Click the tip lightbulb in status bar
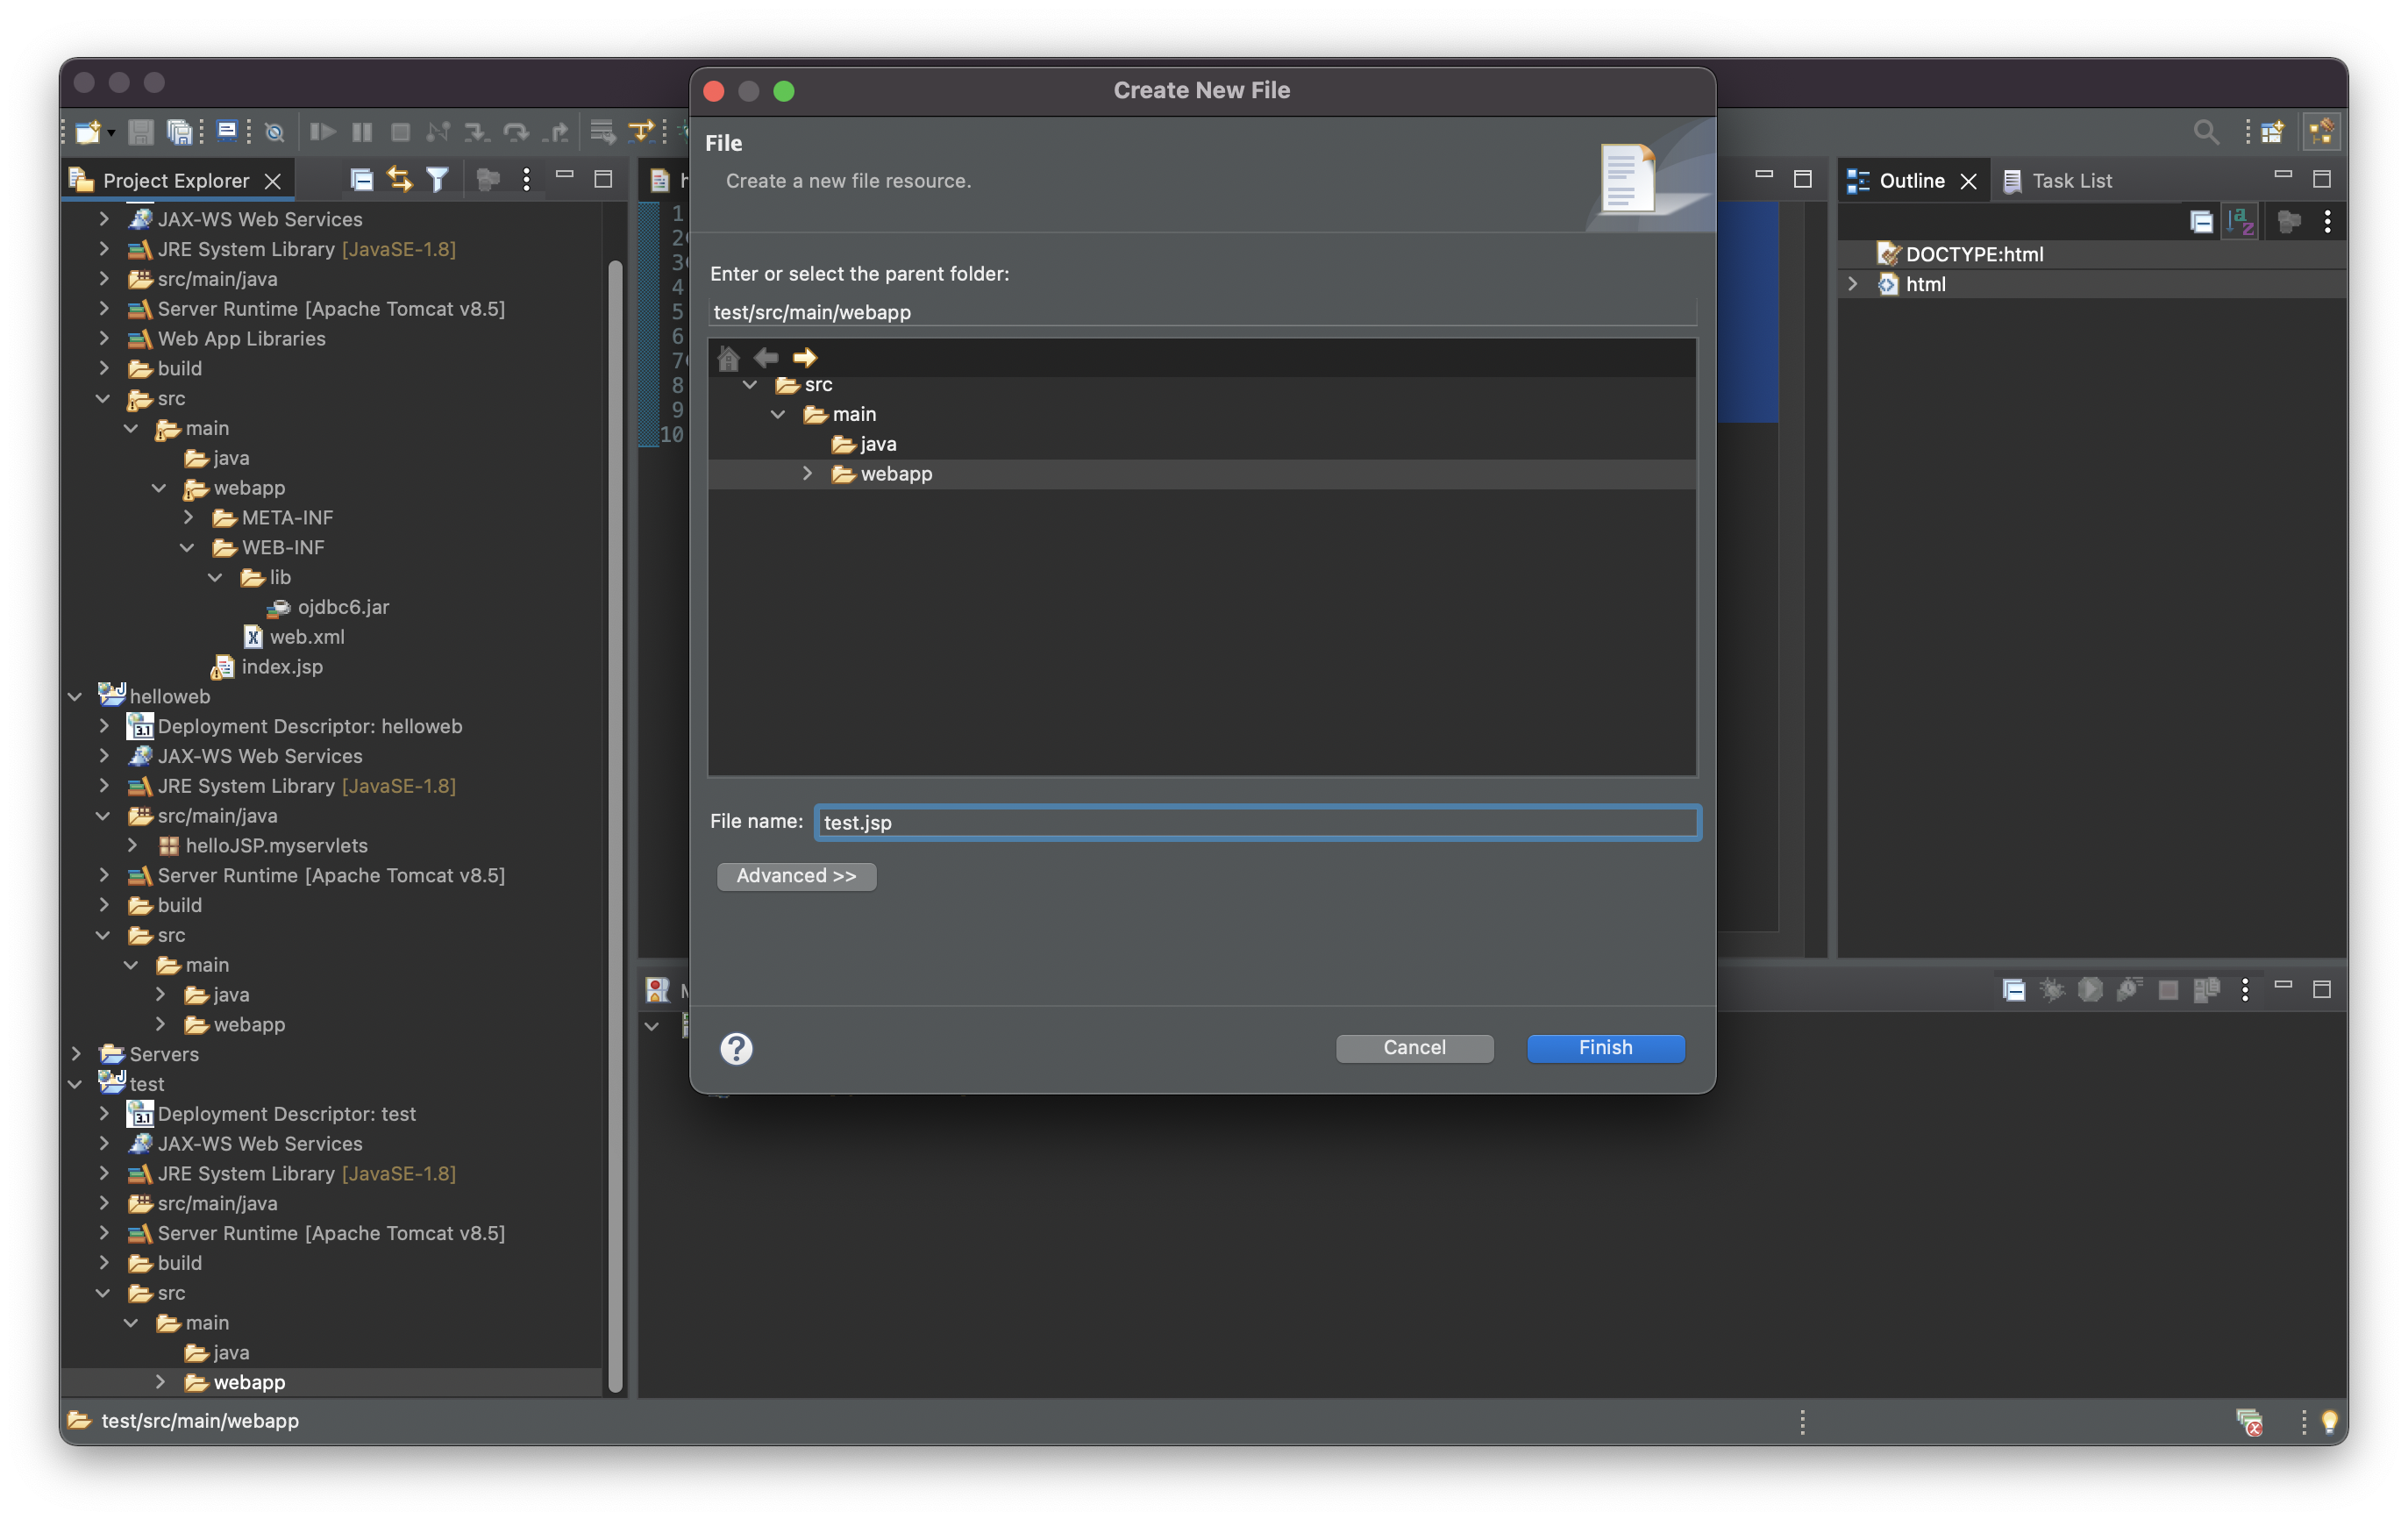Image resolution: width=2408 pixels, height=1519 pixels. pos(2329,1421)
